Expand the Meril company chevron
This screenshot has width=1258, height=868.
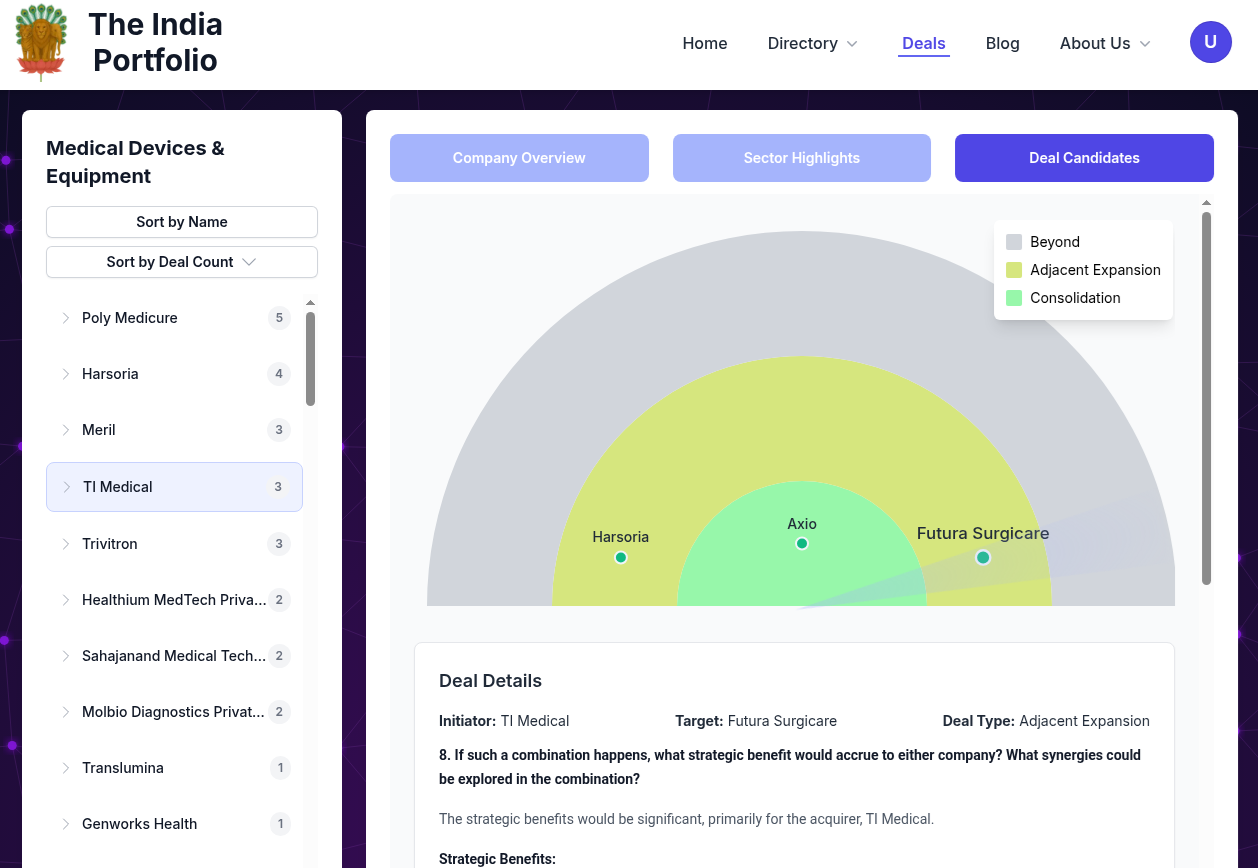[66, 430]
